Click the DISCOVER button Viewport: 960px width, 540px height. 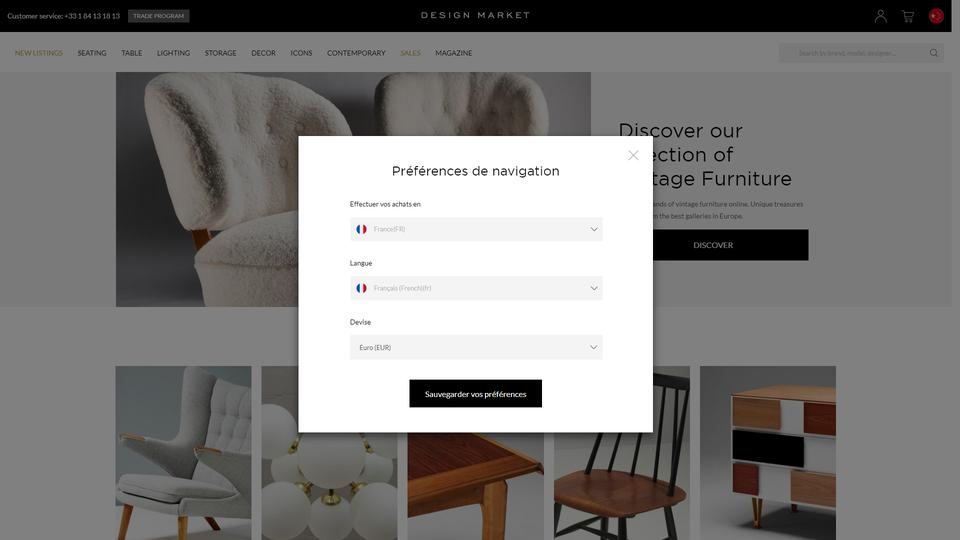(x=713, y=245)
